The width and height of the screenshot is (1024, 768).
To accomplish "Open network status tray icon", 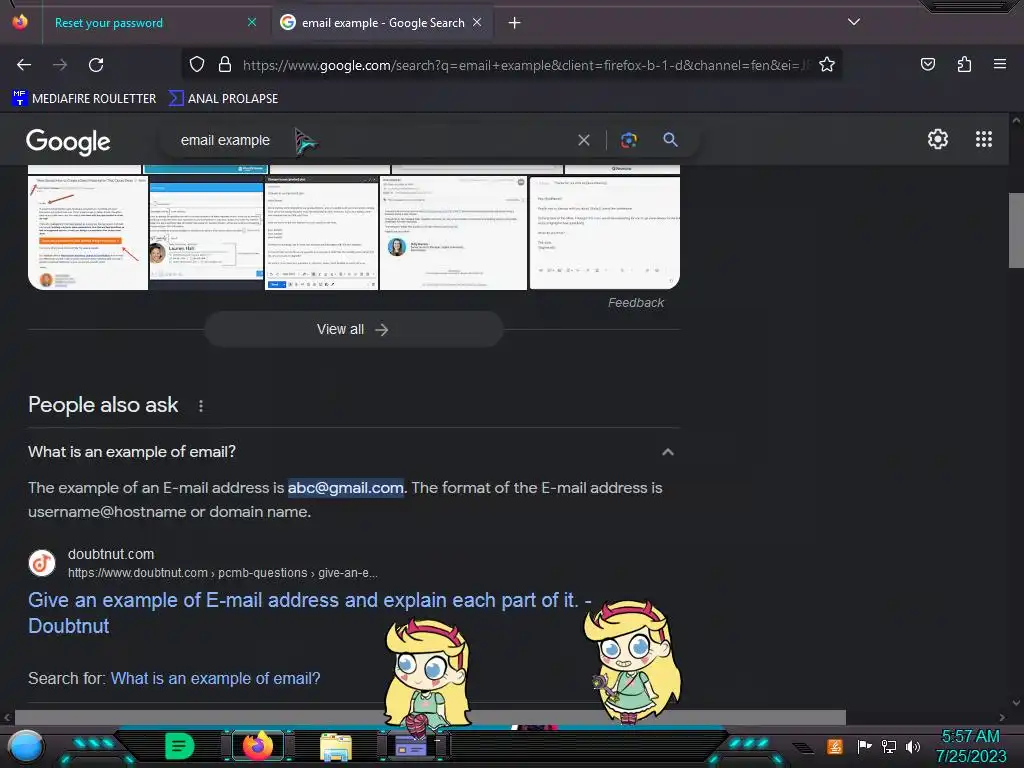I will [x=888, y=746].
